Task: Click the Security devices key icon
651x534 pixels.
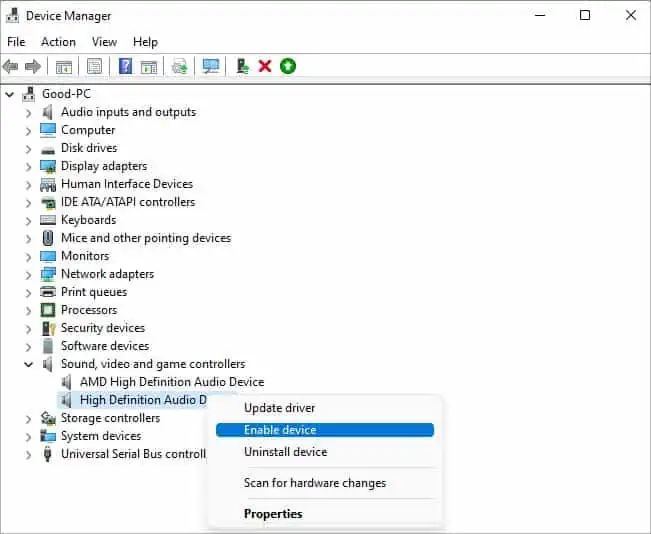Action: [48, 328]
